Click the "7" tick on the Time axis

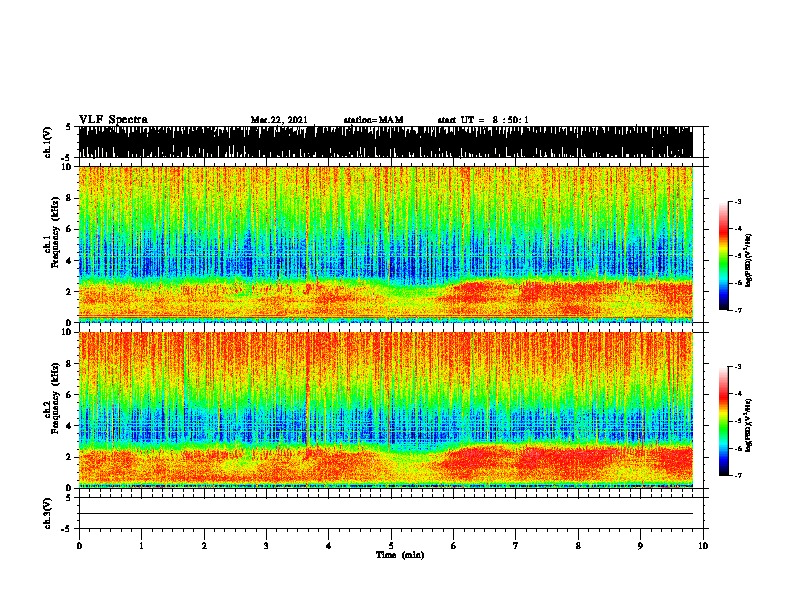coord(516,546)
